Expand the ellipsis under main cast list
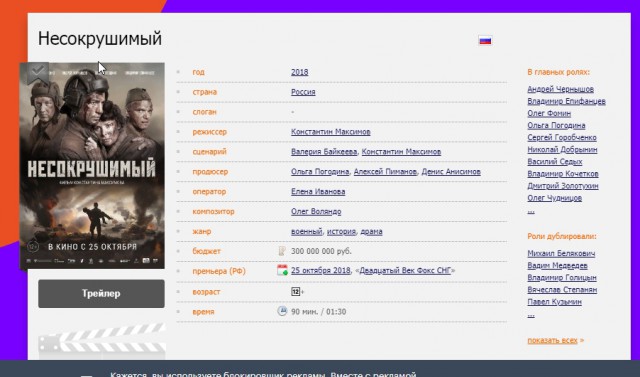The width and height of the screenshot is (640, 377). (531, 211)
